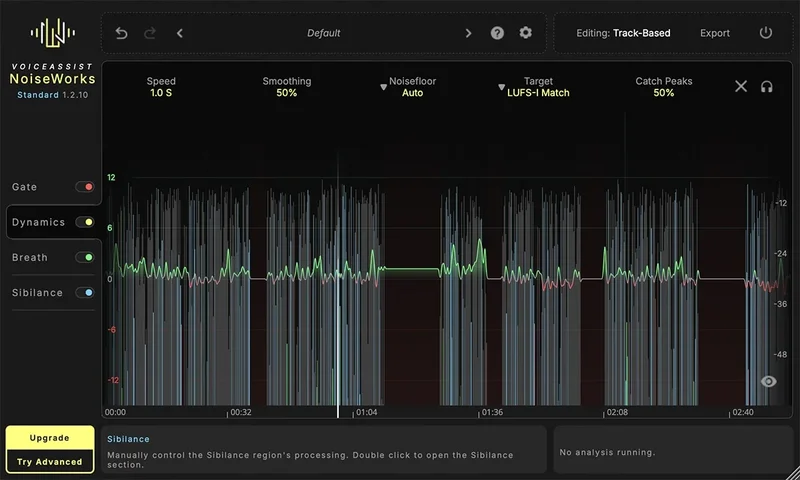Click the Export button
800x480 pixels.
coord(714,33)
